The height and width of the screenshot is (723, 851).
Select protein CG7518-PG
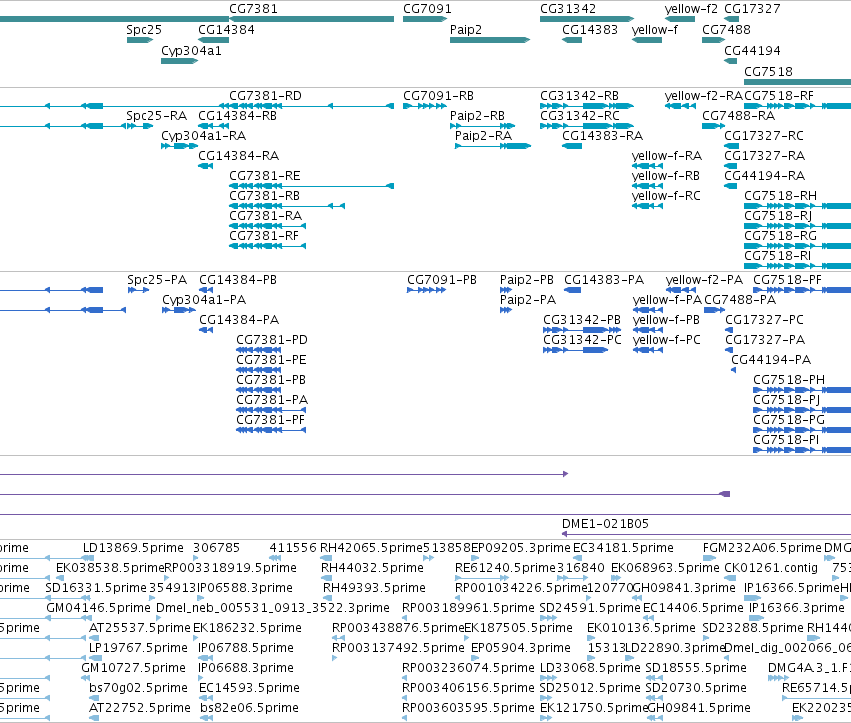click(x=802, y=430)
